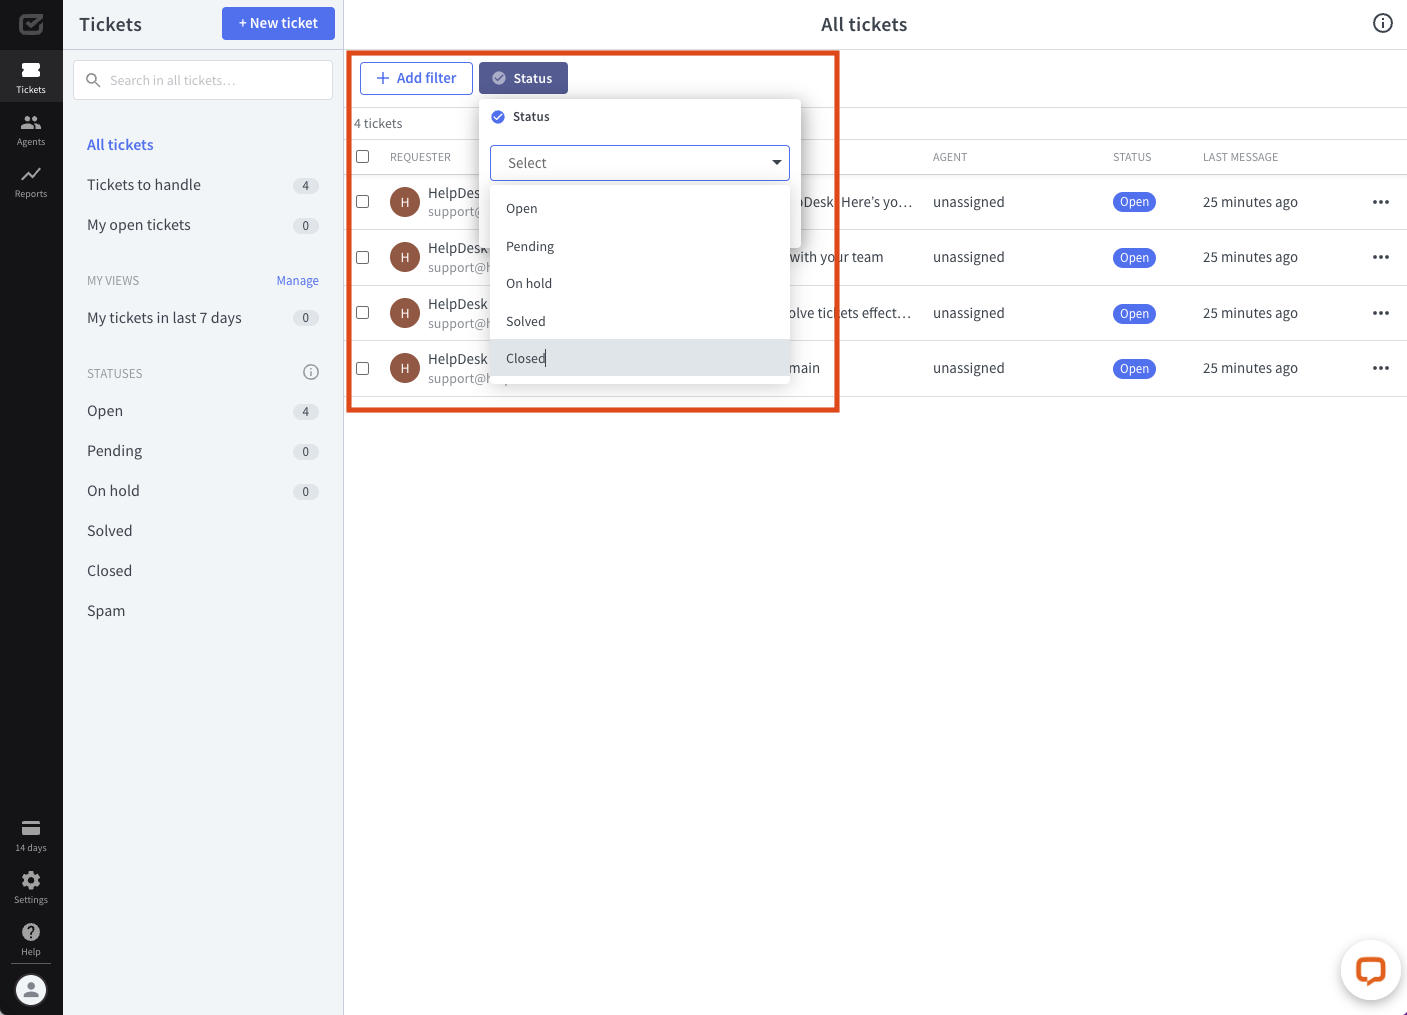Select All tickets in sidebar
The image size is (1407, 1015).
(120, 145)
